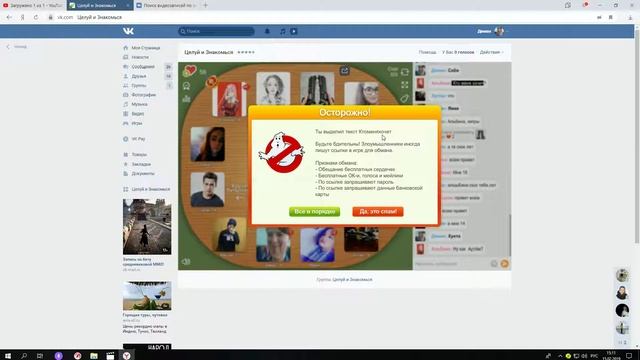
Task: Open Закладки in sidebar
Action: [x=141, y=164]
